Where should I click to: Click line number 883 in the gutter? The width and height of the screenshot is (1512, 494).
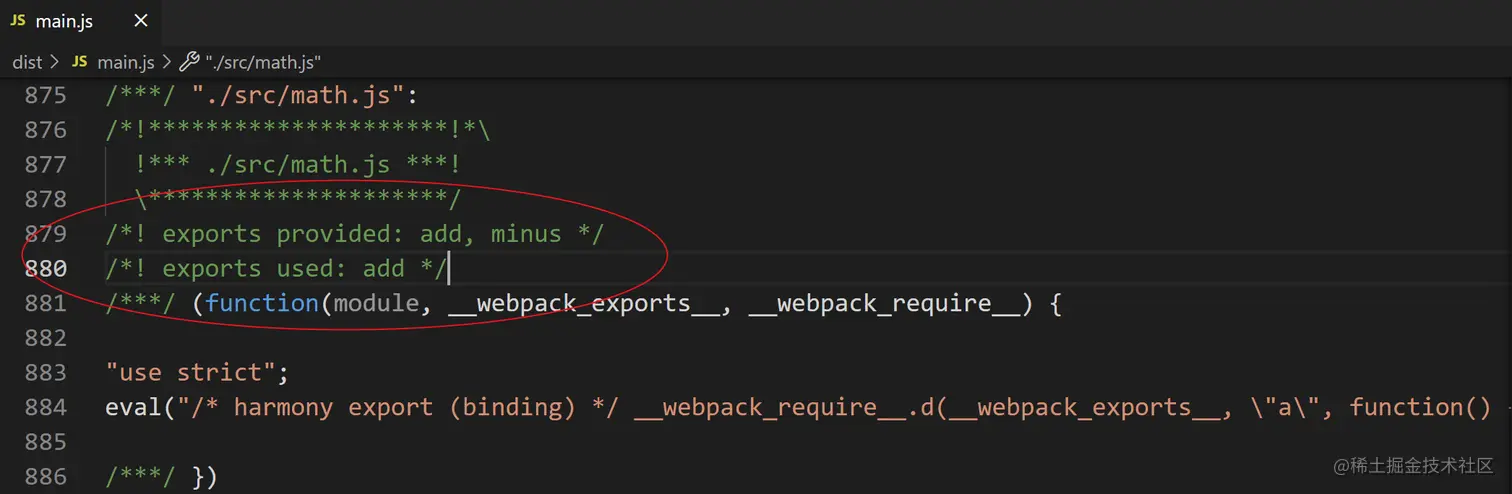pyautogui.click(x=46, y=372)
